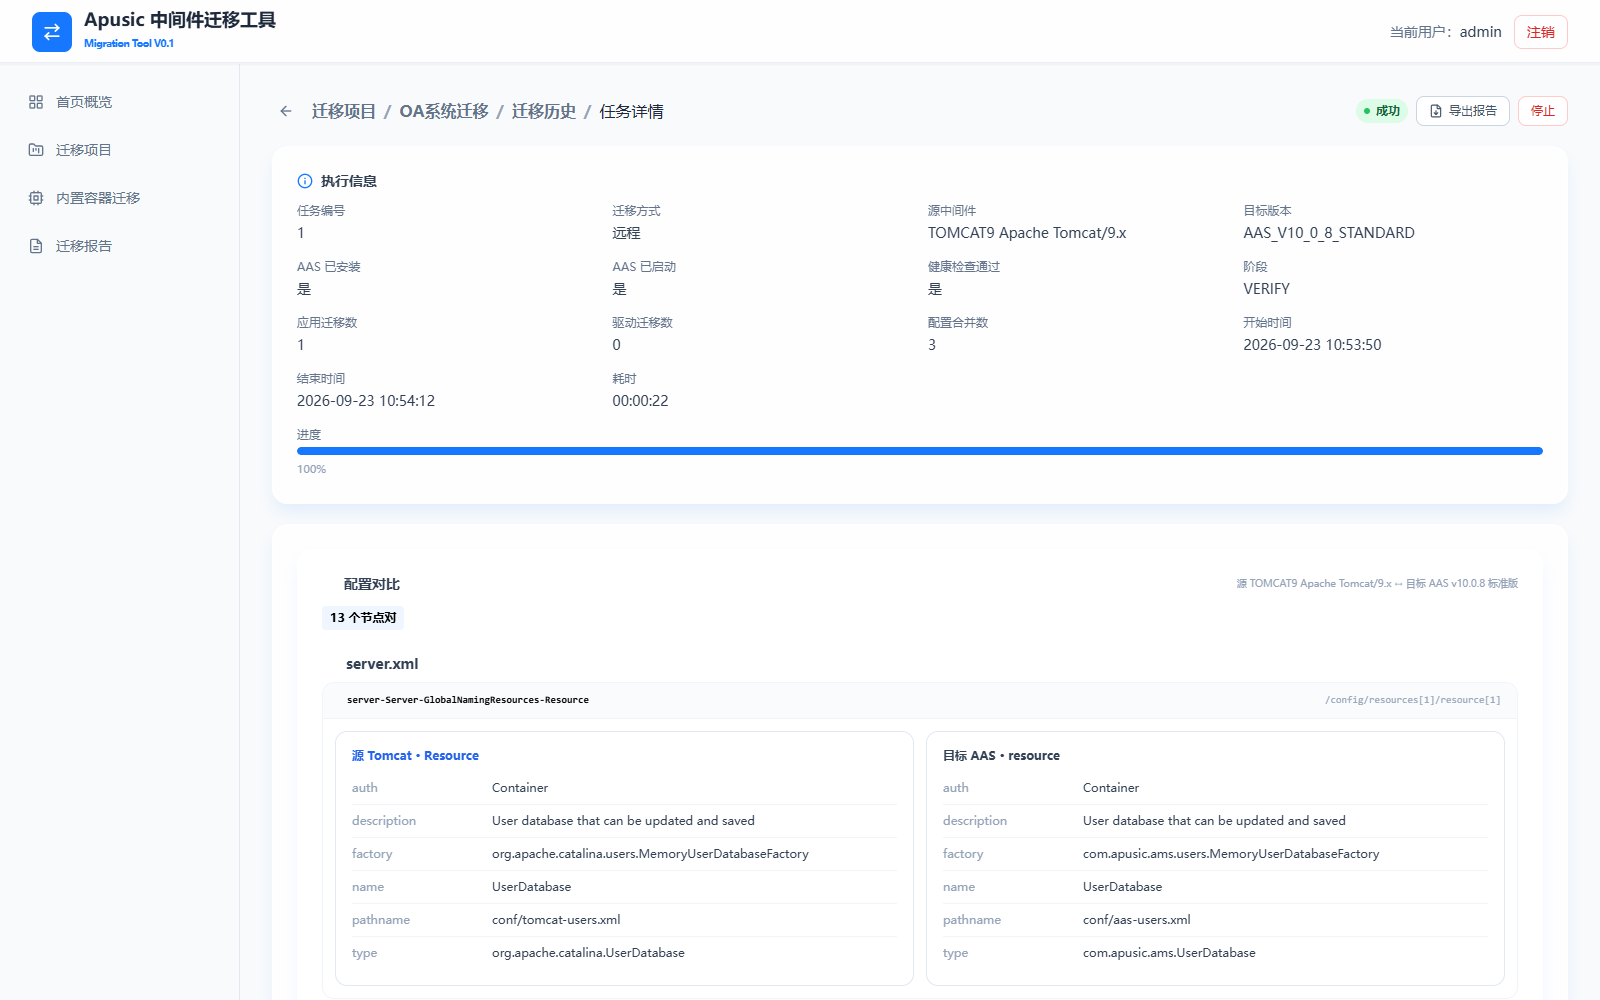Click the value com.apusic.ams.users.MemoryUserDatabaseFactory
Screen dimensions: 1600x1000
pos(1231,854)
